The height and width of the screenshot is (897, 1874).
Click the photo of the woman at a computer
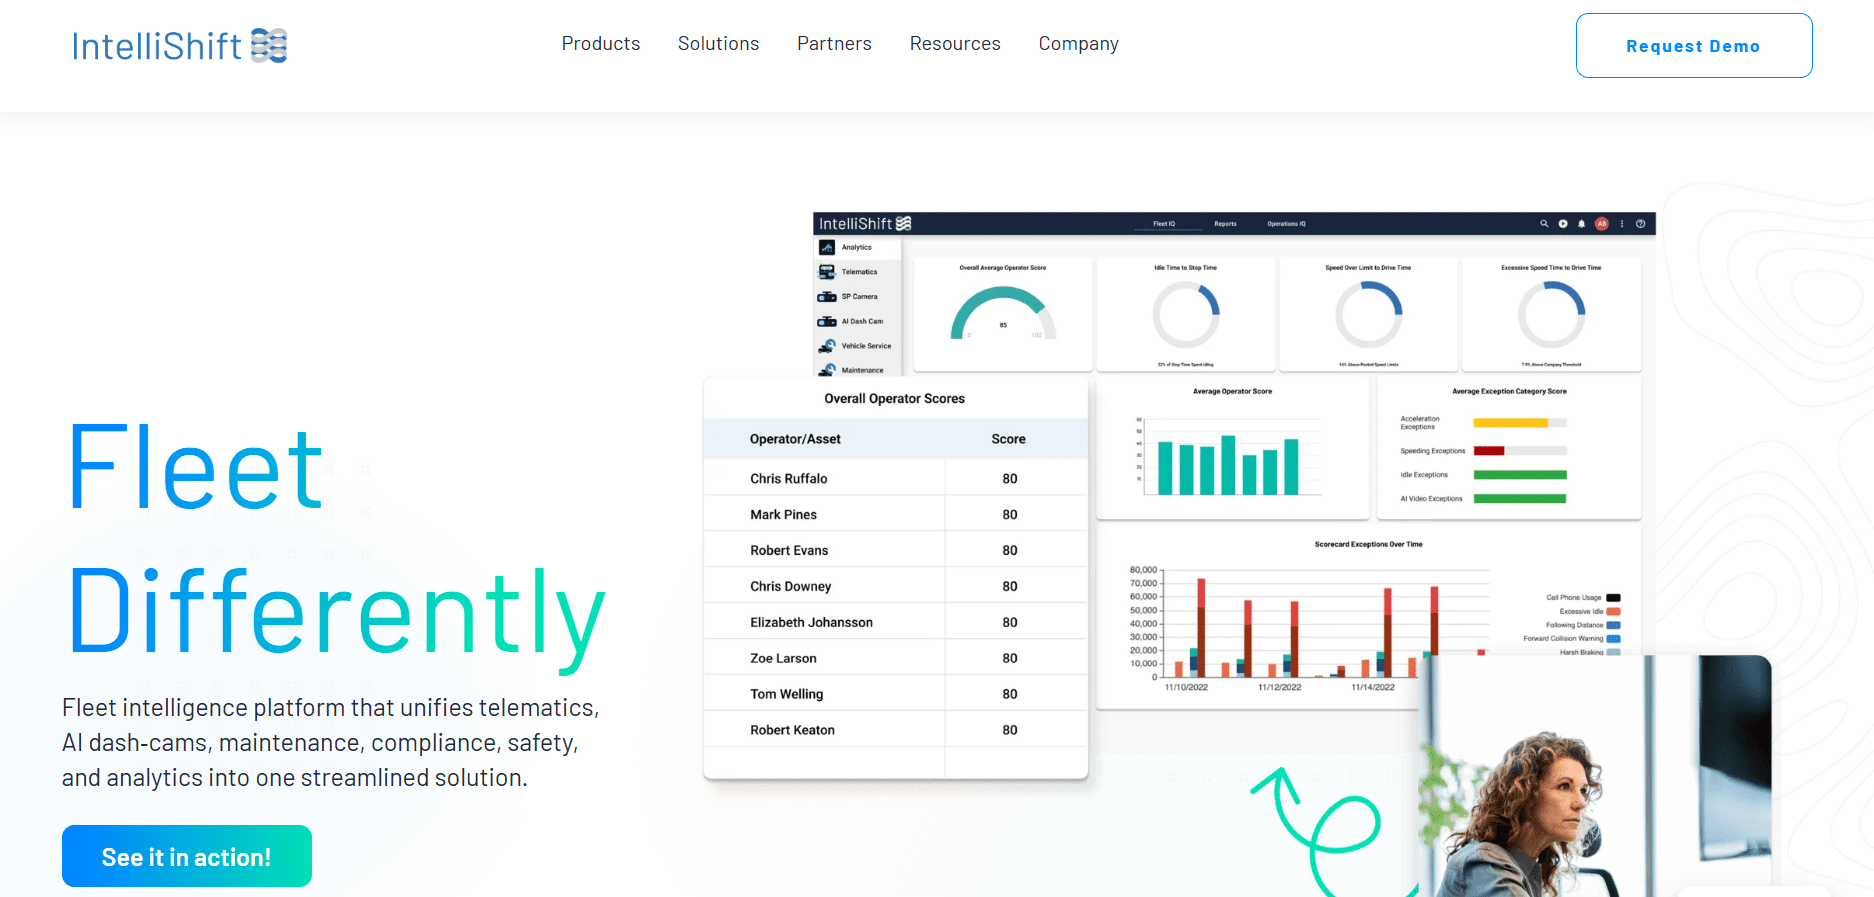point(1596,776)
